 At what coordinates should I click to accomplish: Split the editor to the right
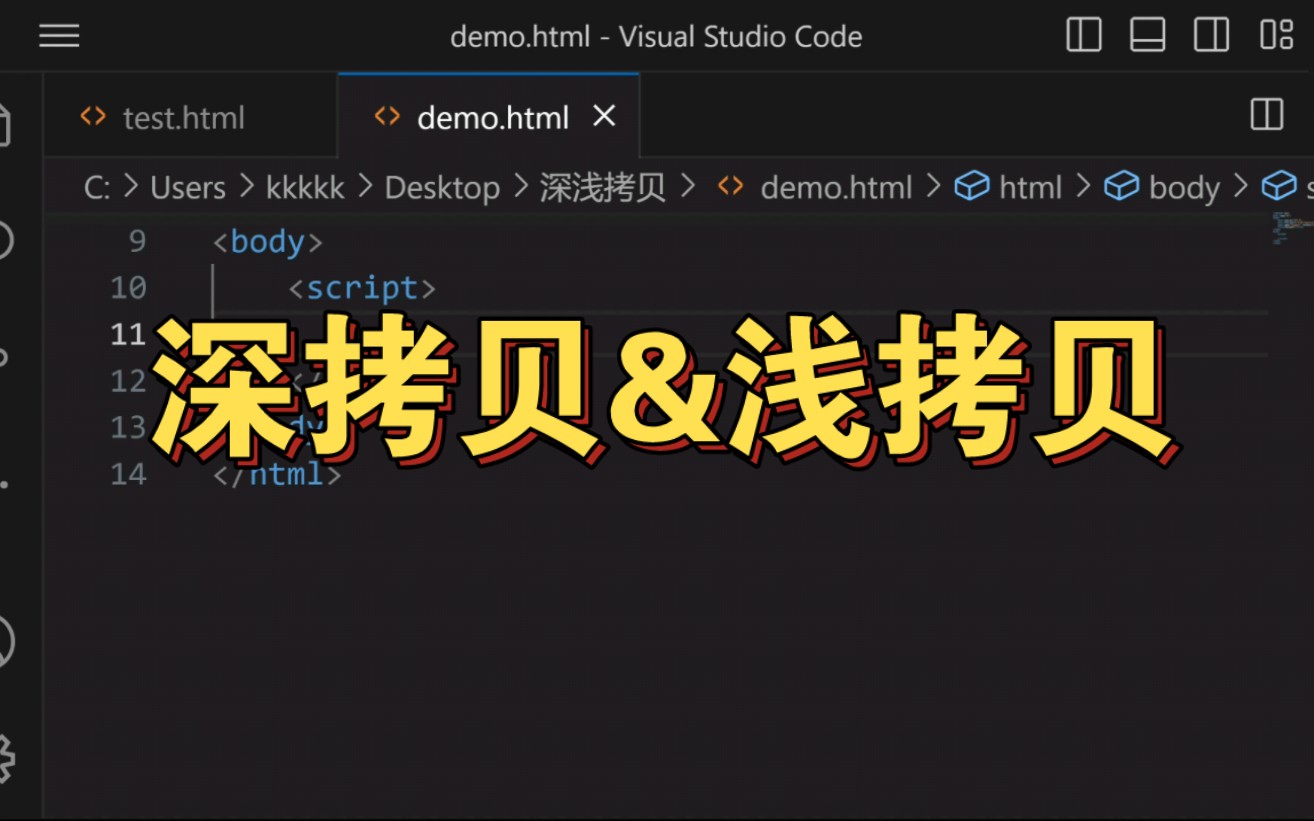click(x=1267, y=115)
